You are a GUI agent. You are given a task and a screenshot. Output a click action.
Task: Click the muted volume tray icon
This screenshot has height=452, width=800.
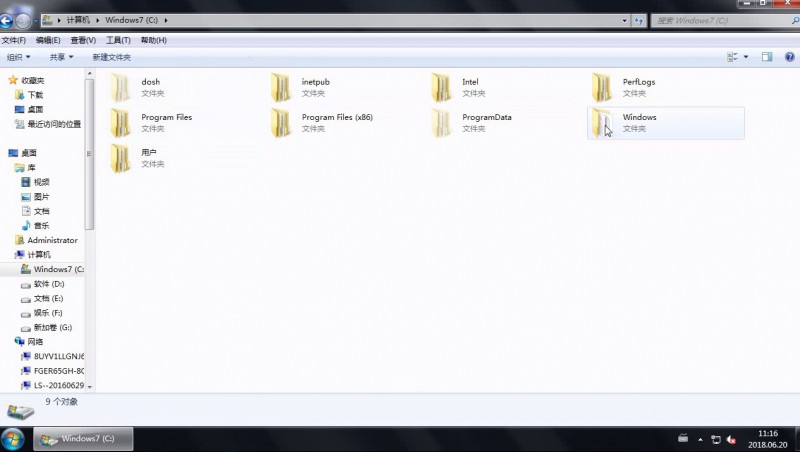pyautogui.click(x=731, y=439)
